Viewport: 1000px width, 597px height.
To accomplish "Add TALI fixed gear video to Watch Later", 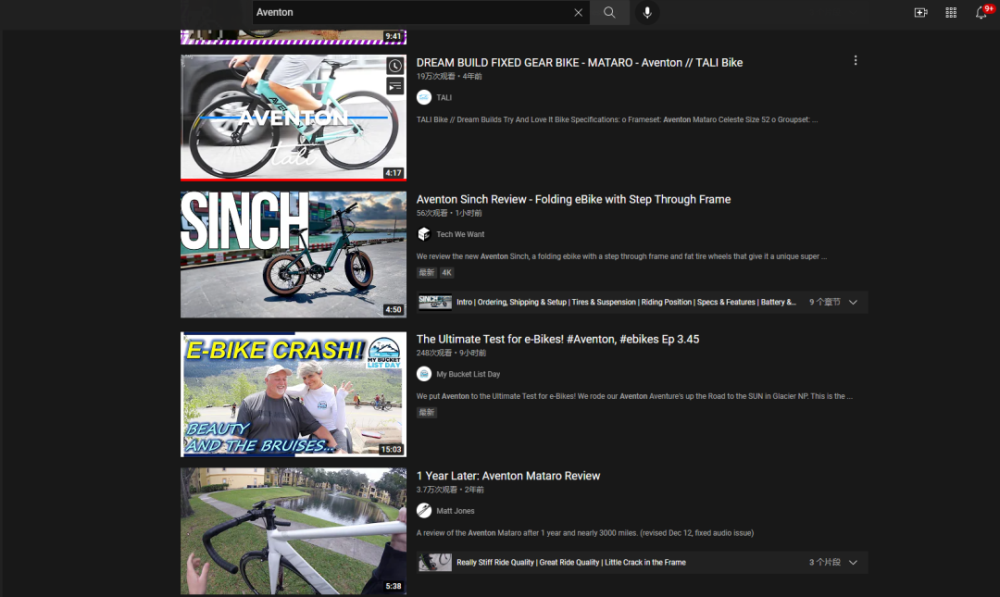I will tap(395, 66).
